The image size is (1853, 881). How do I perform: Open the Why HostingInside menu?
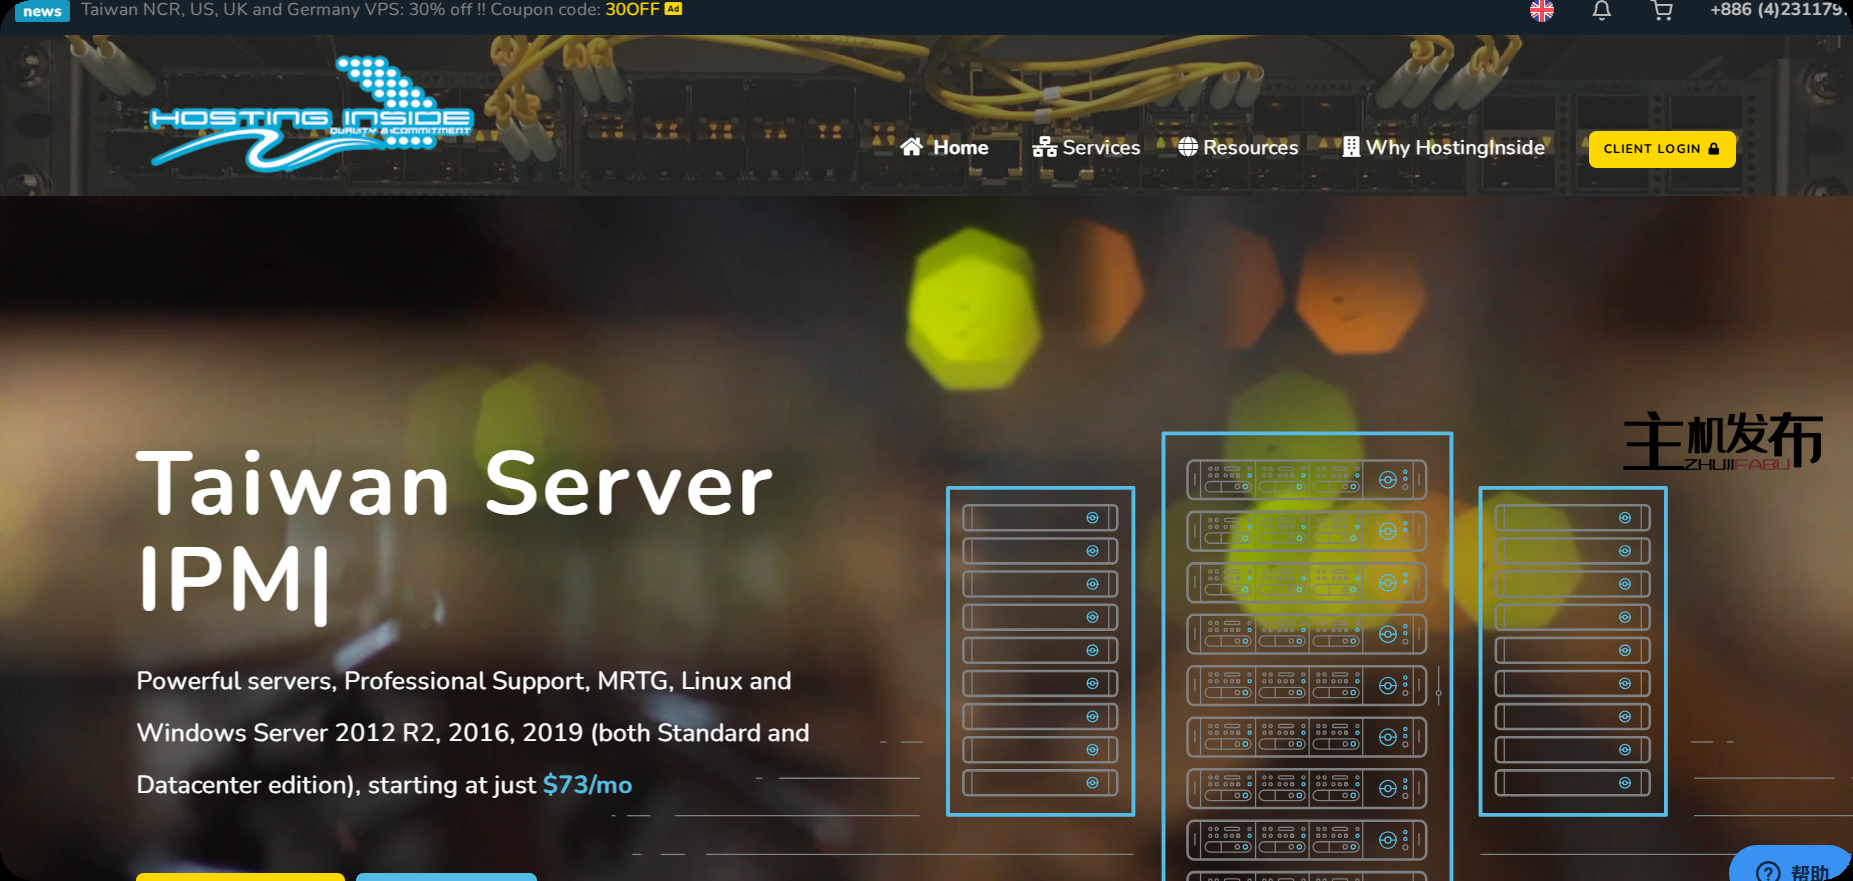(x=1444, y=147)
